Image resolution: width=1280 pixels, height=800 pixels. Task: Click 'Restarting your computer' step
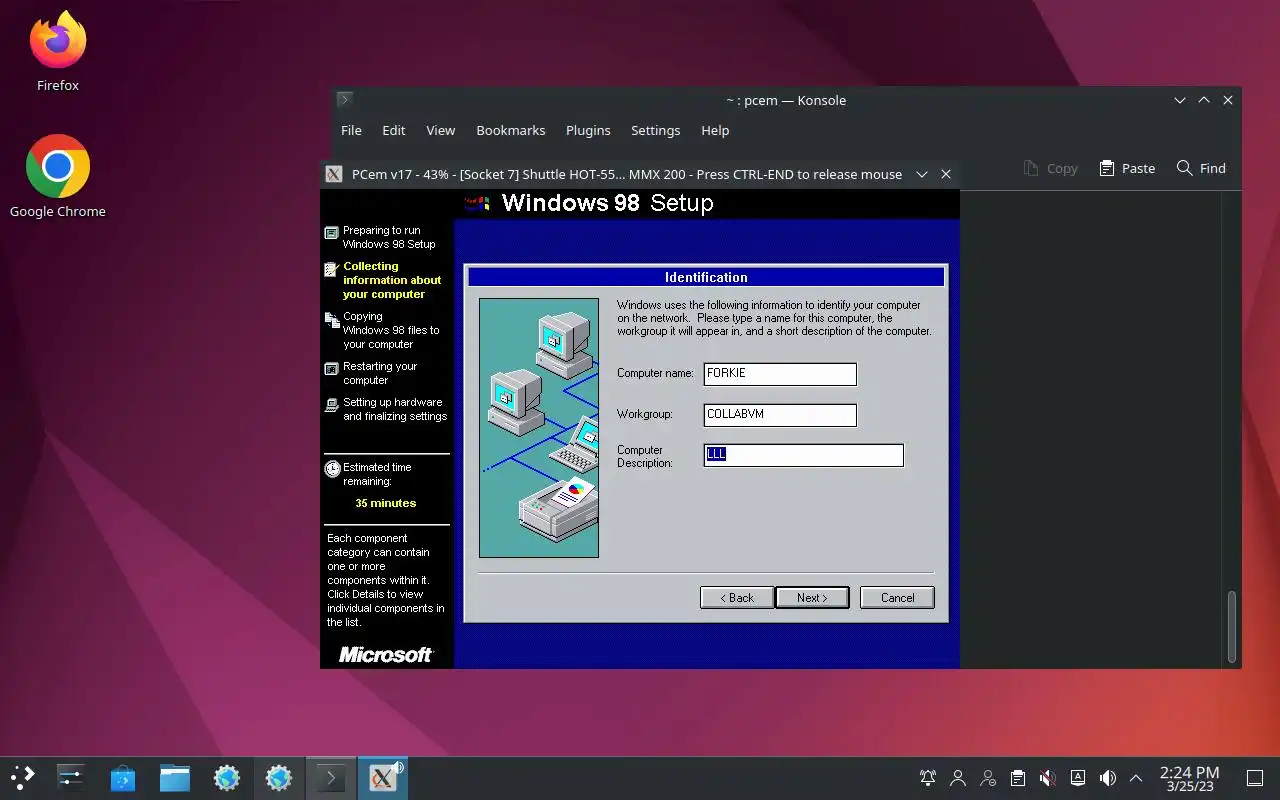point(380,373)
